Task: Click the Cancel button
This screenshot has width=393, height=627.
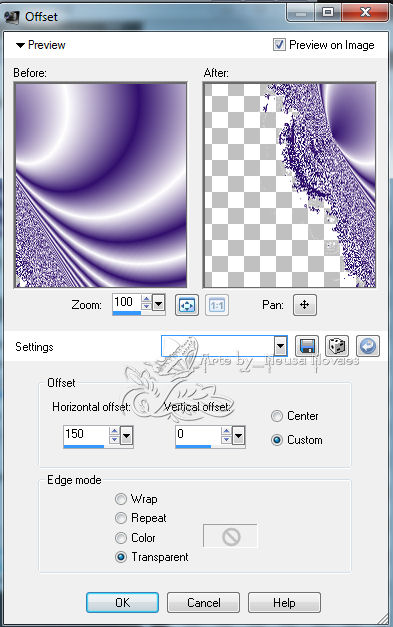Action: click(x=203, y=602)
